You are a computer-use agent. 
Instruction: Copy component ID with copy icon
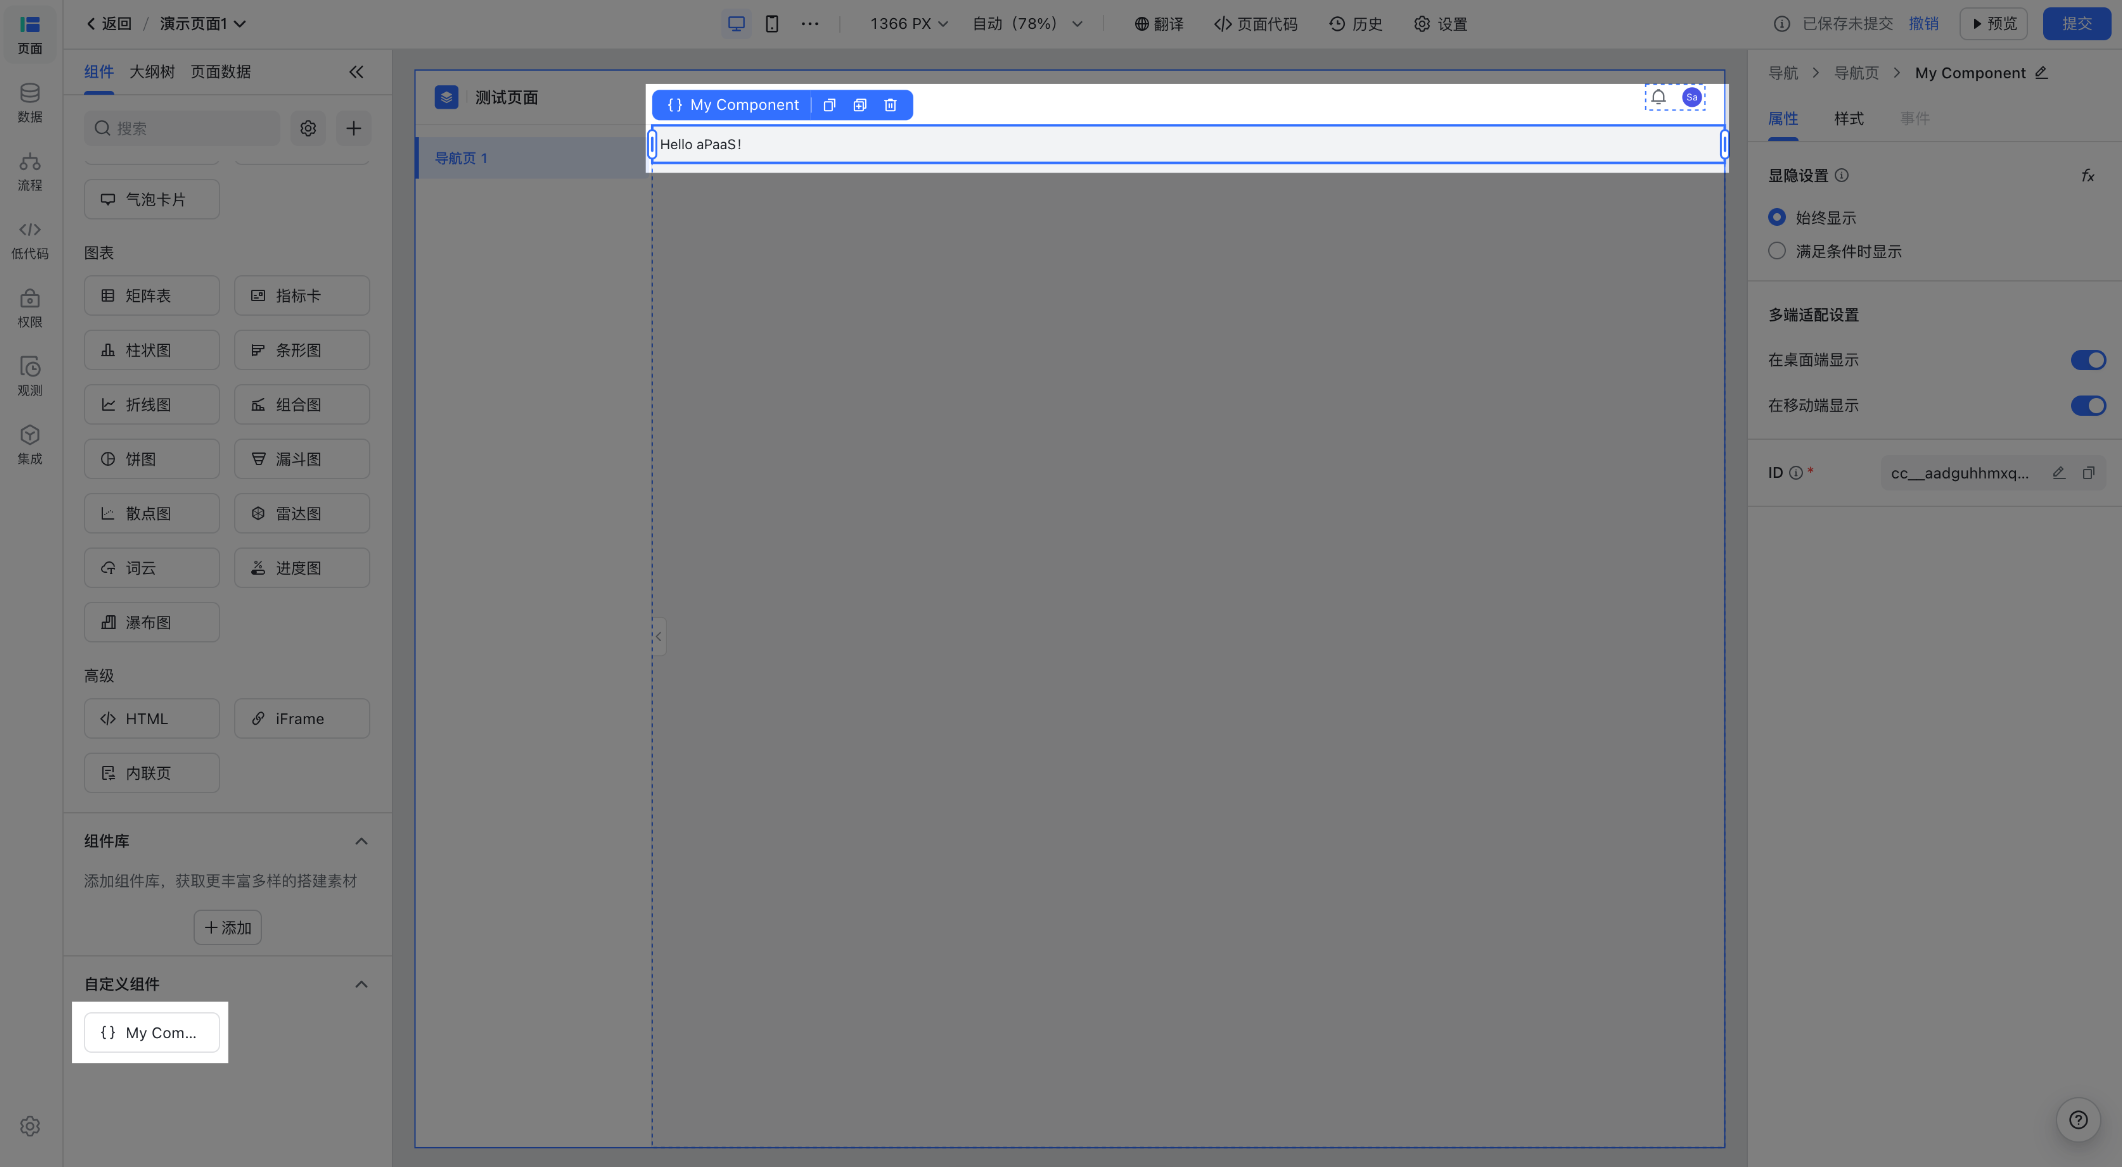(x=2088, y=473)
